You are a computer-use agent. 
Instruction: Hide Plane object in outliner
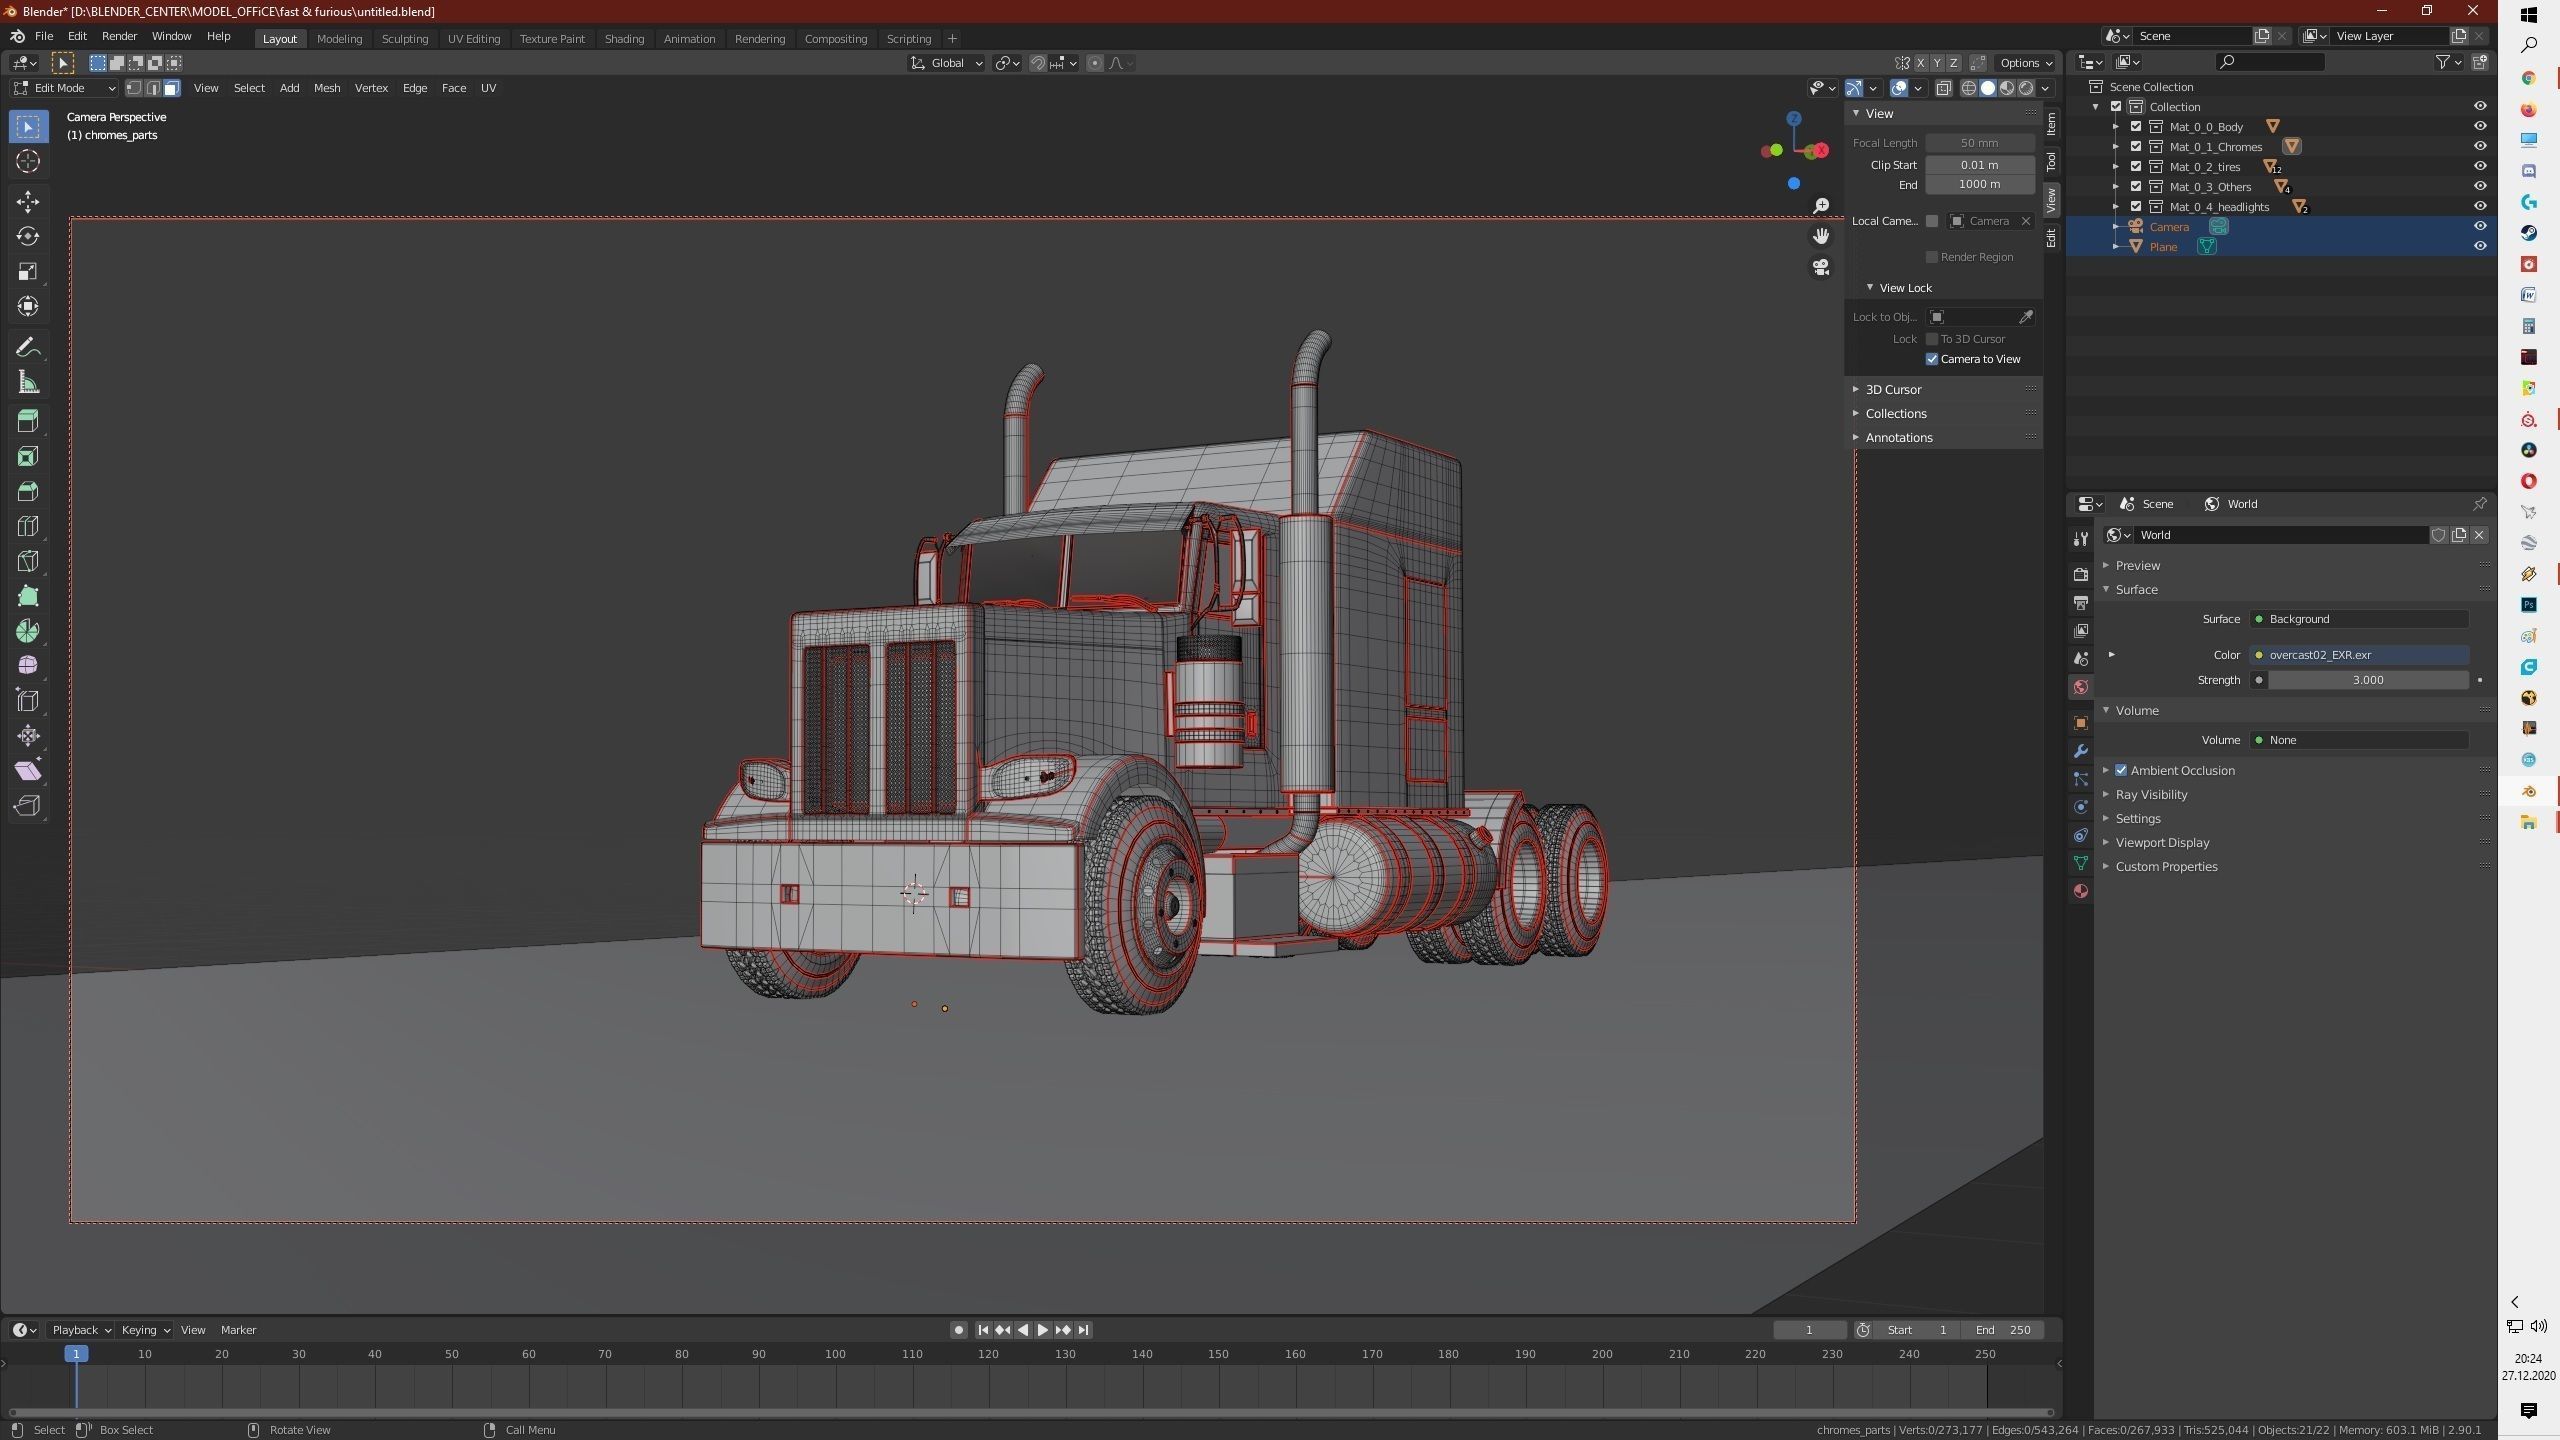point(2480,246)
